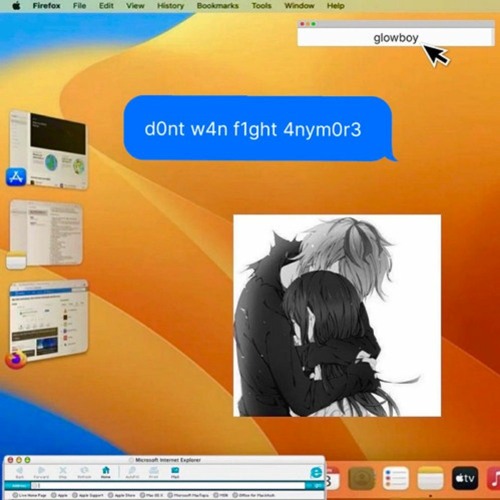
Task: Open the brown Contacts icon in the Dock
Action: [361, 478]
